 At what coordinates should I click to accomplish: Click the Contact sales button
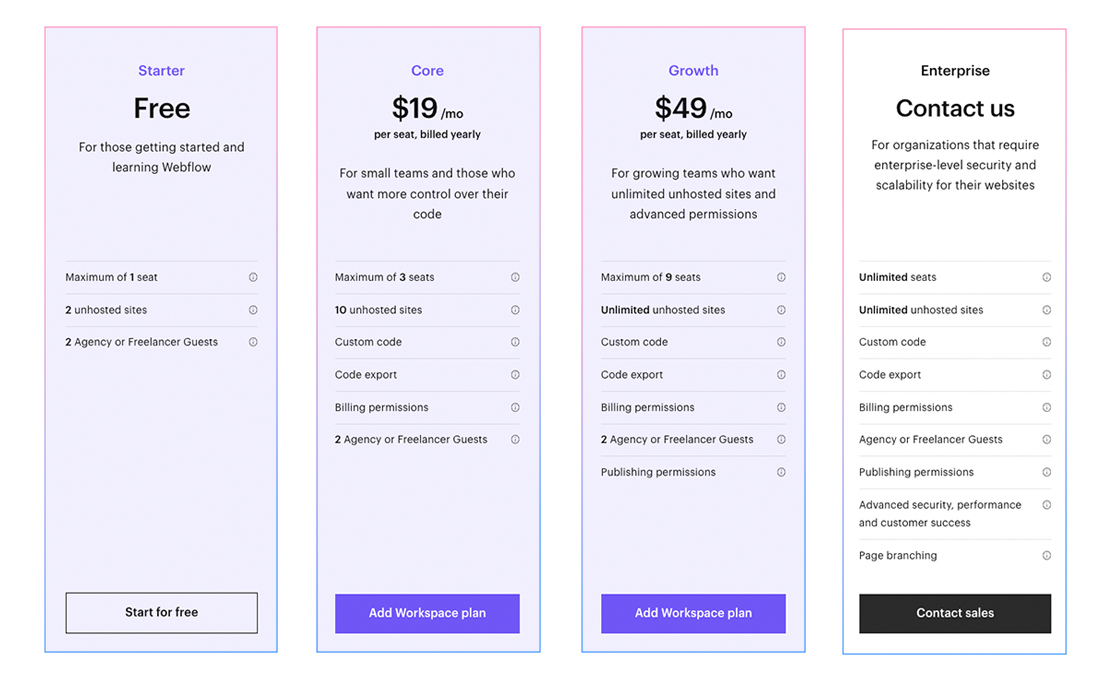pos(955,613)
